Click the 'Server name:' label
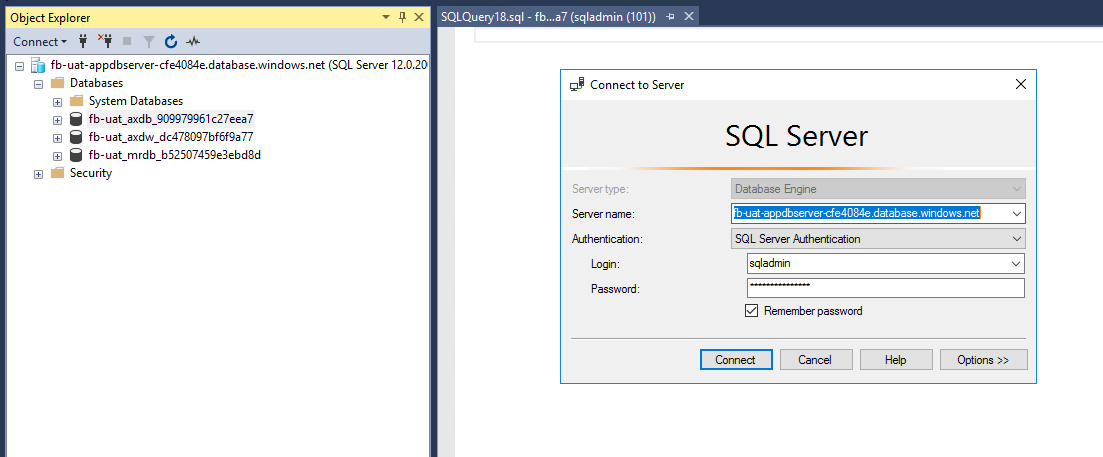Viewport: 1103px width, 457px height. [604, 214]
